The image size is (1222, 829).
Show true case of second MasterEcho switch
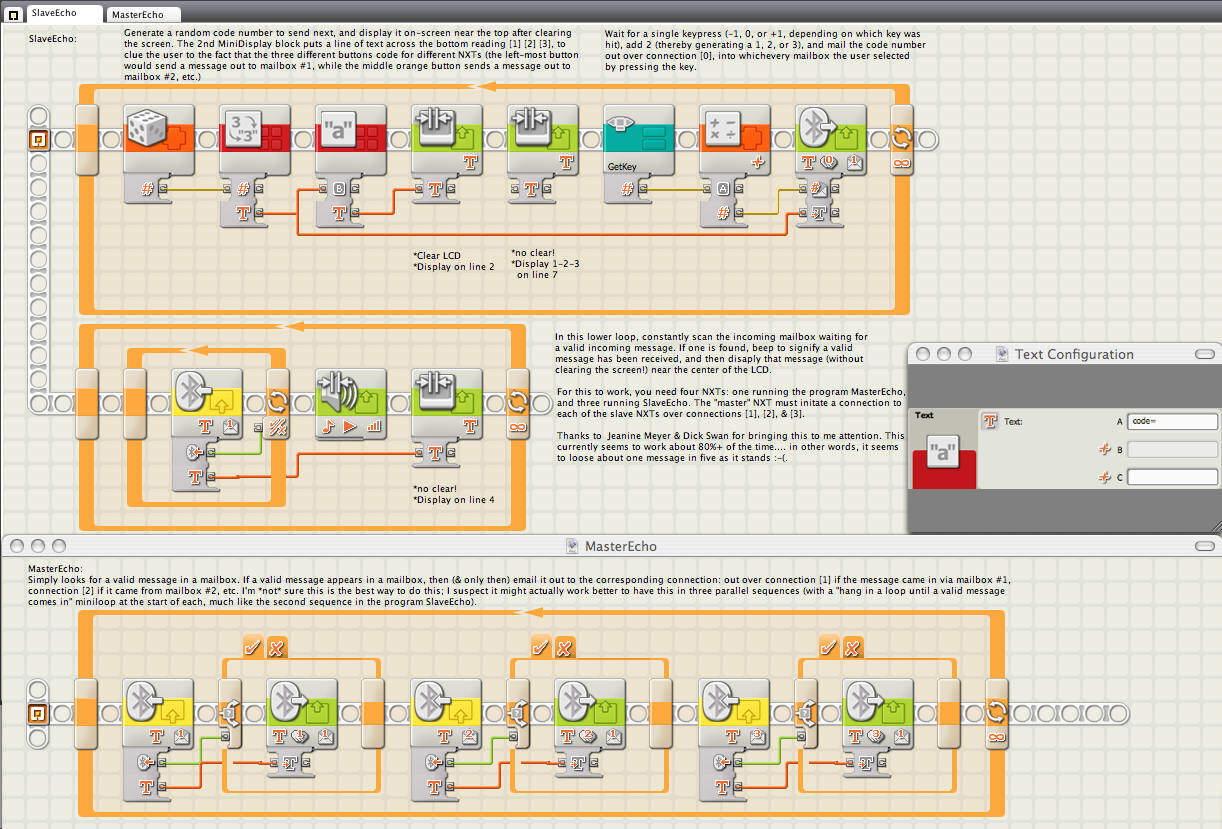pos(542,647)
